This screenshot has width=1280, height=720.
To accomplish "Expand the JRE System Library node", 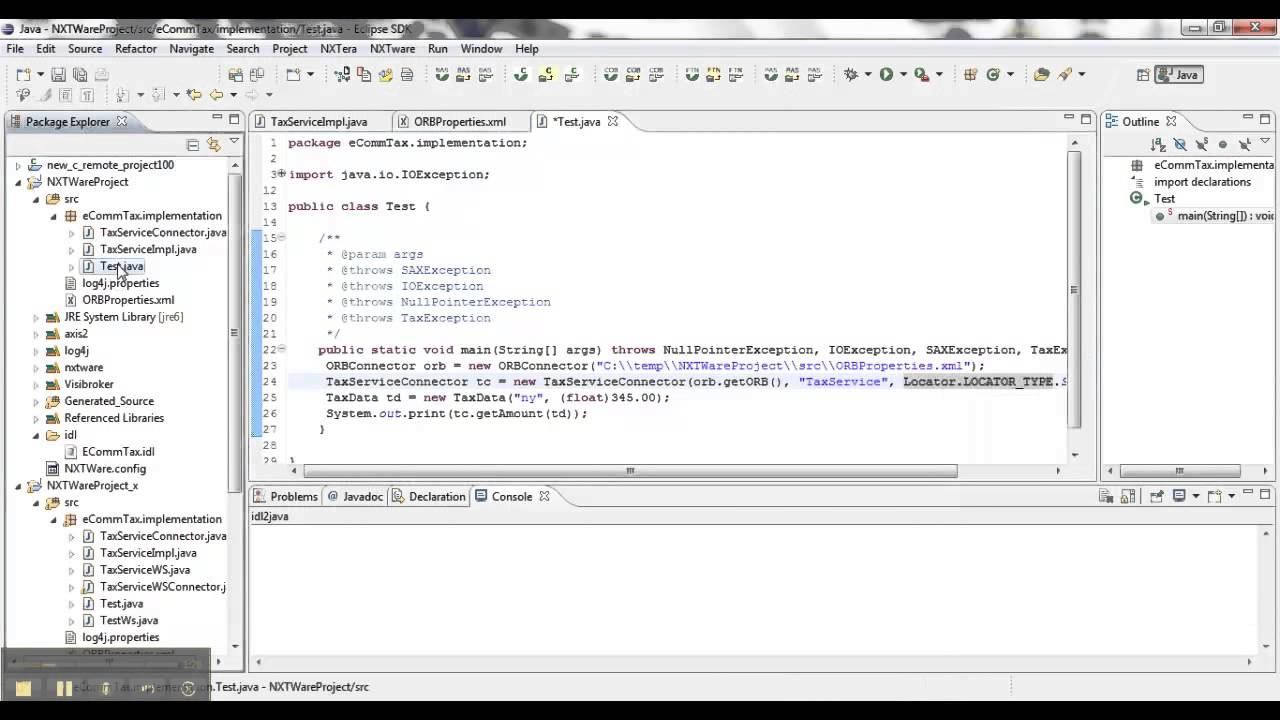I will pos(36,317).
